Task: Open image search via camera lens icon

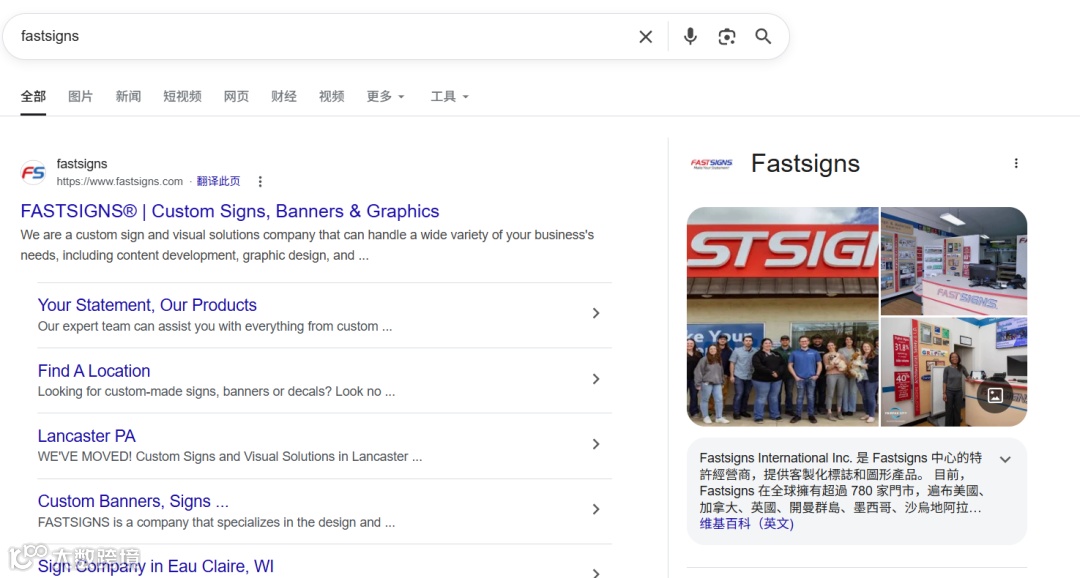Action: [x=727, y=37]
